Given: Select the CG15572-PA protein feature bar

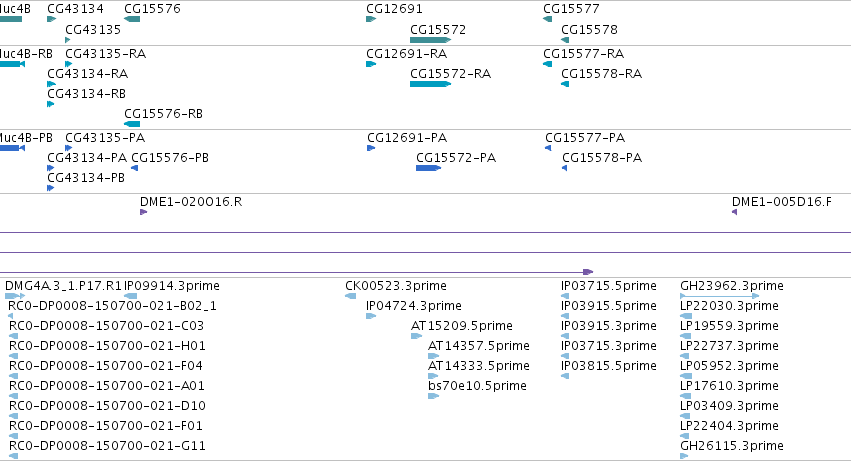Looking at the screenshot, I should (428, 168).
